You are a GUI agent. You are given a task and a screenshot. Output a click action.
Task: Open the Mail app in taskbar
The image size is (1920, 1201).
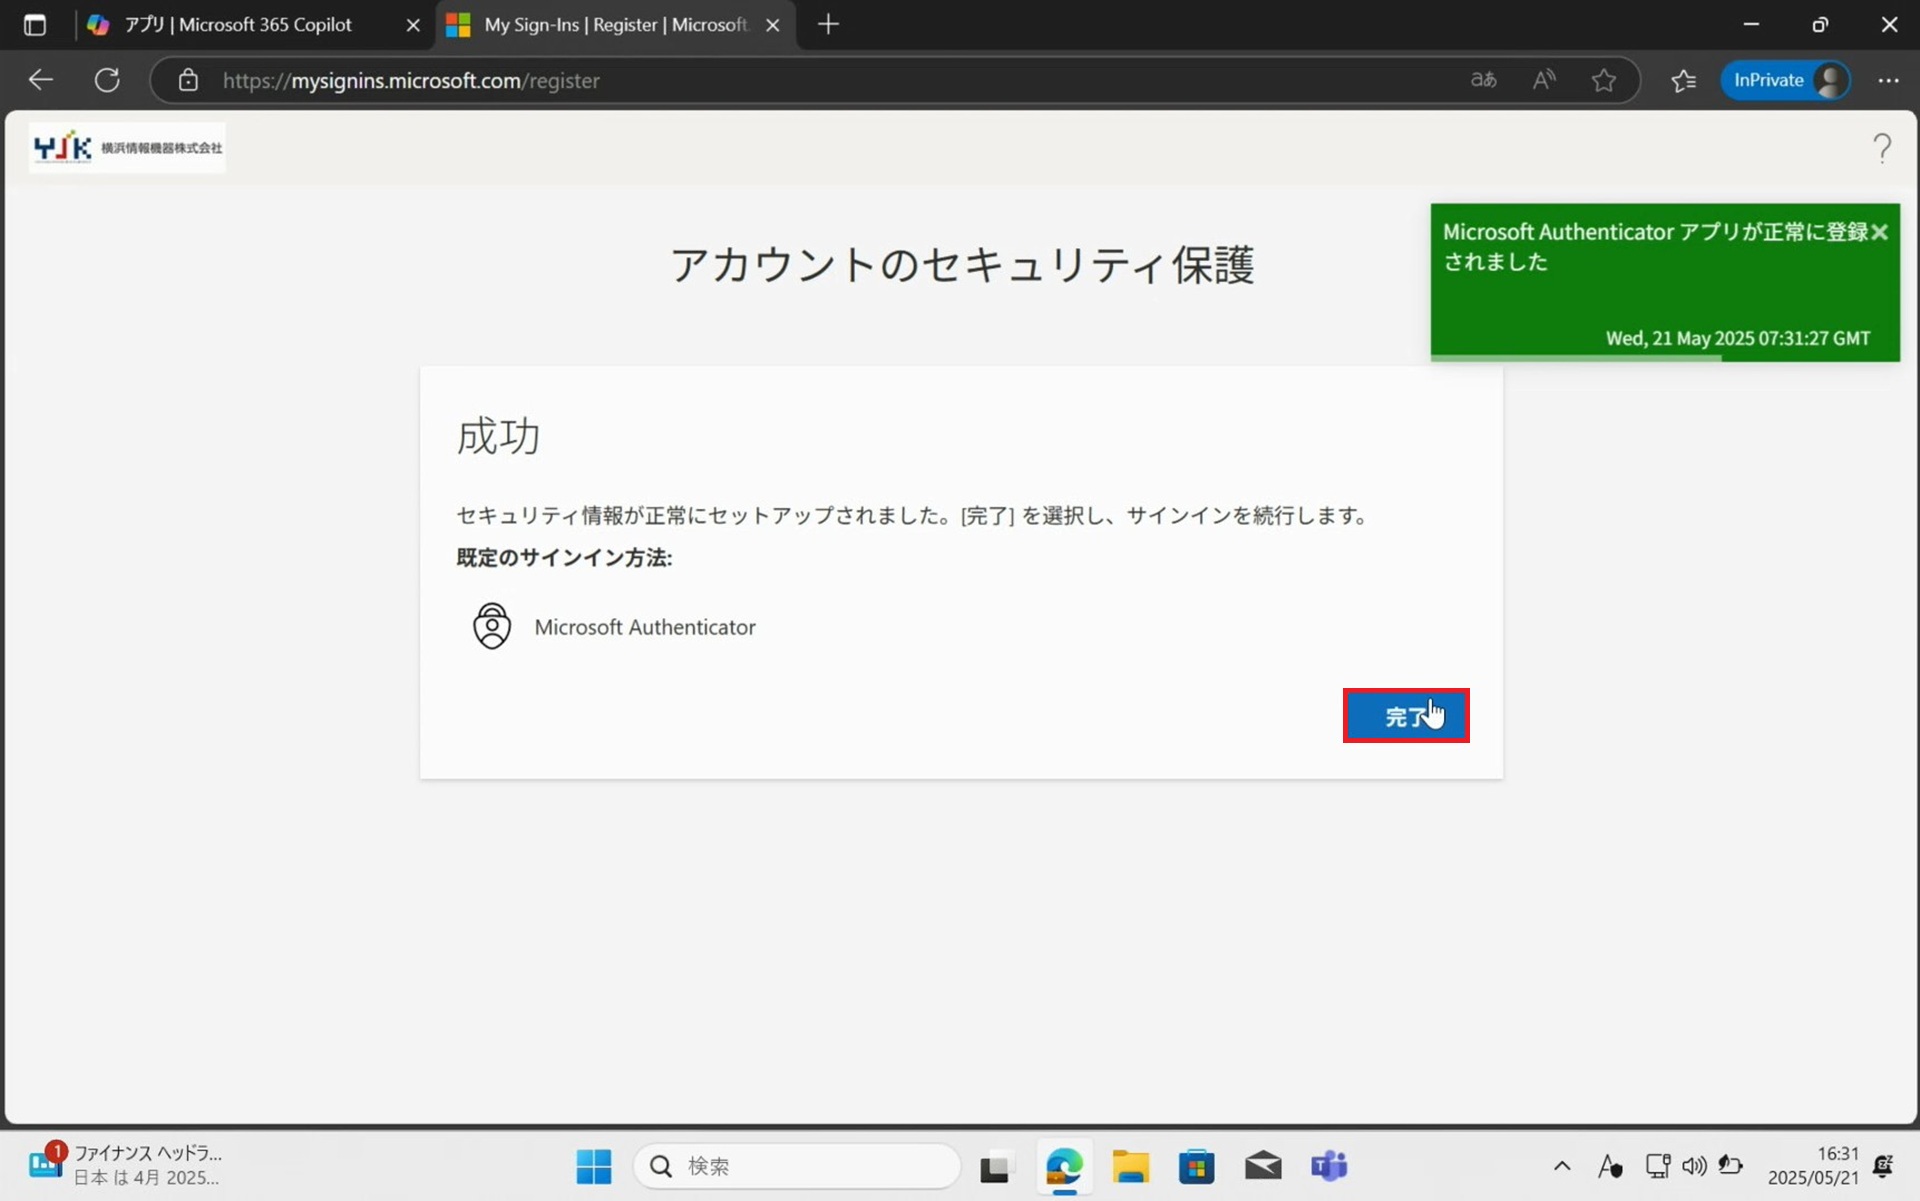(1263, 1166)
